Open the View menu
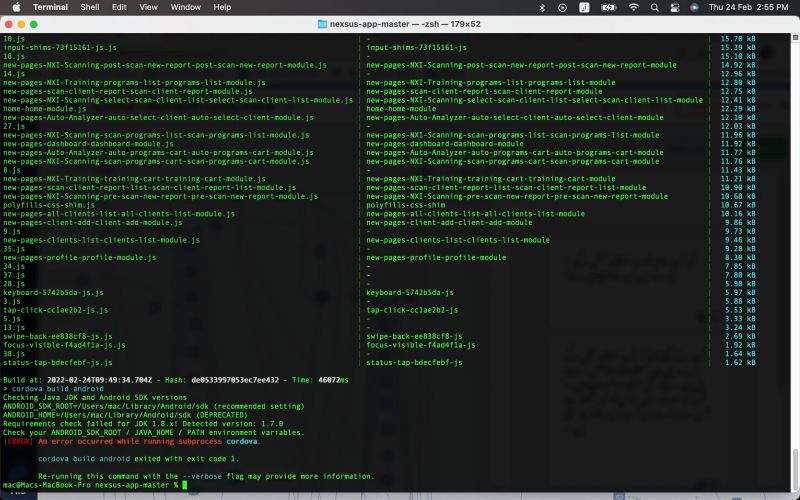Viewport: 800px width, 500px height. (x=148, y=7)
